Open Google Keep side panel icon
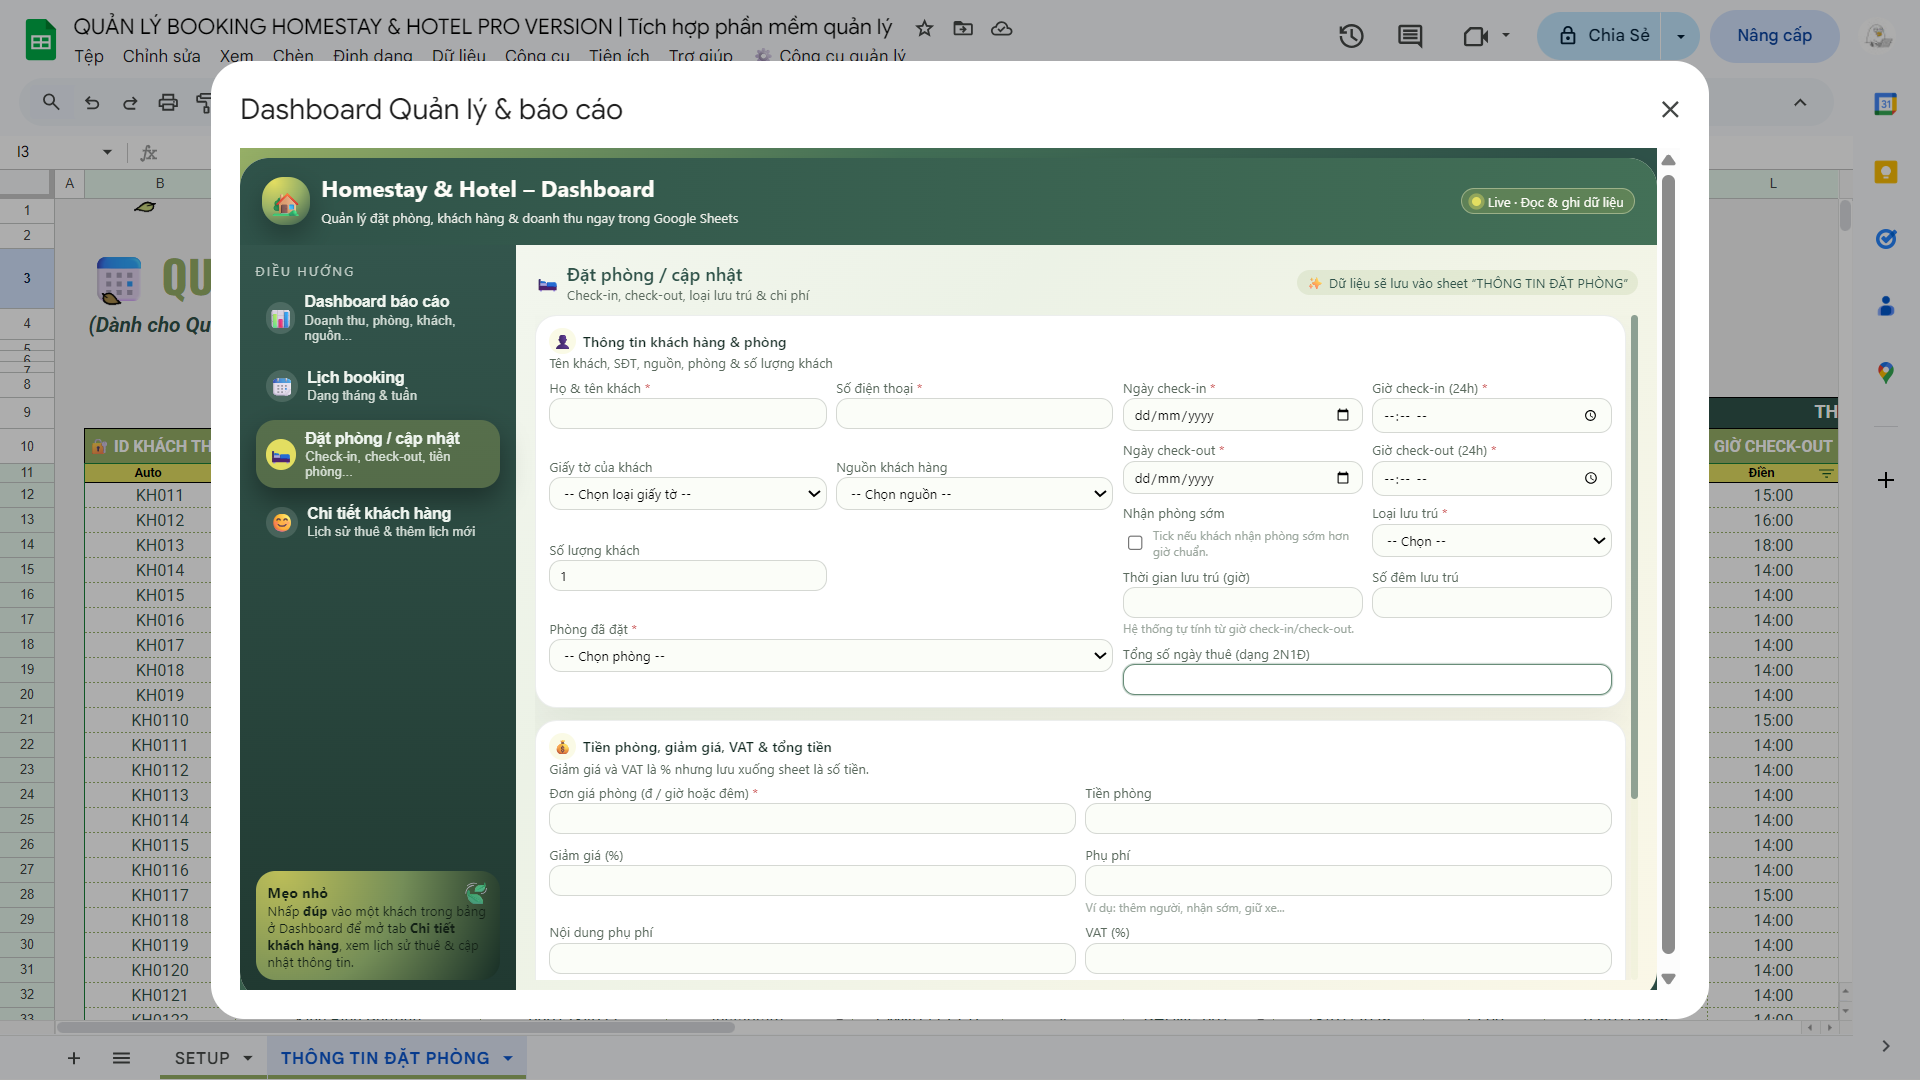The height and width of the screenshot is (1080, 1920). tap(1885, 172)
